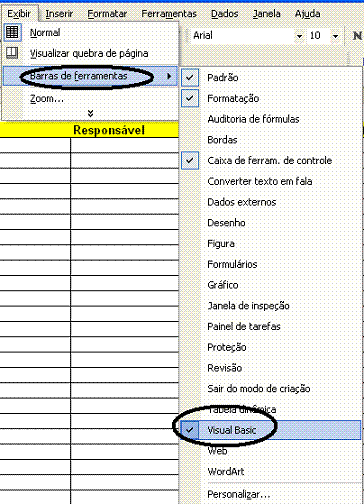Image resolution: width=364 pixels, height=504 pixels.
Task: Show the Gráfico toolbar
Action: [271, 285]
